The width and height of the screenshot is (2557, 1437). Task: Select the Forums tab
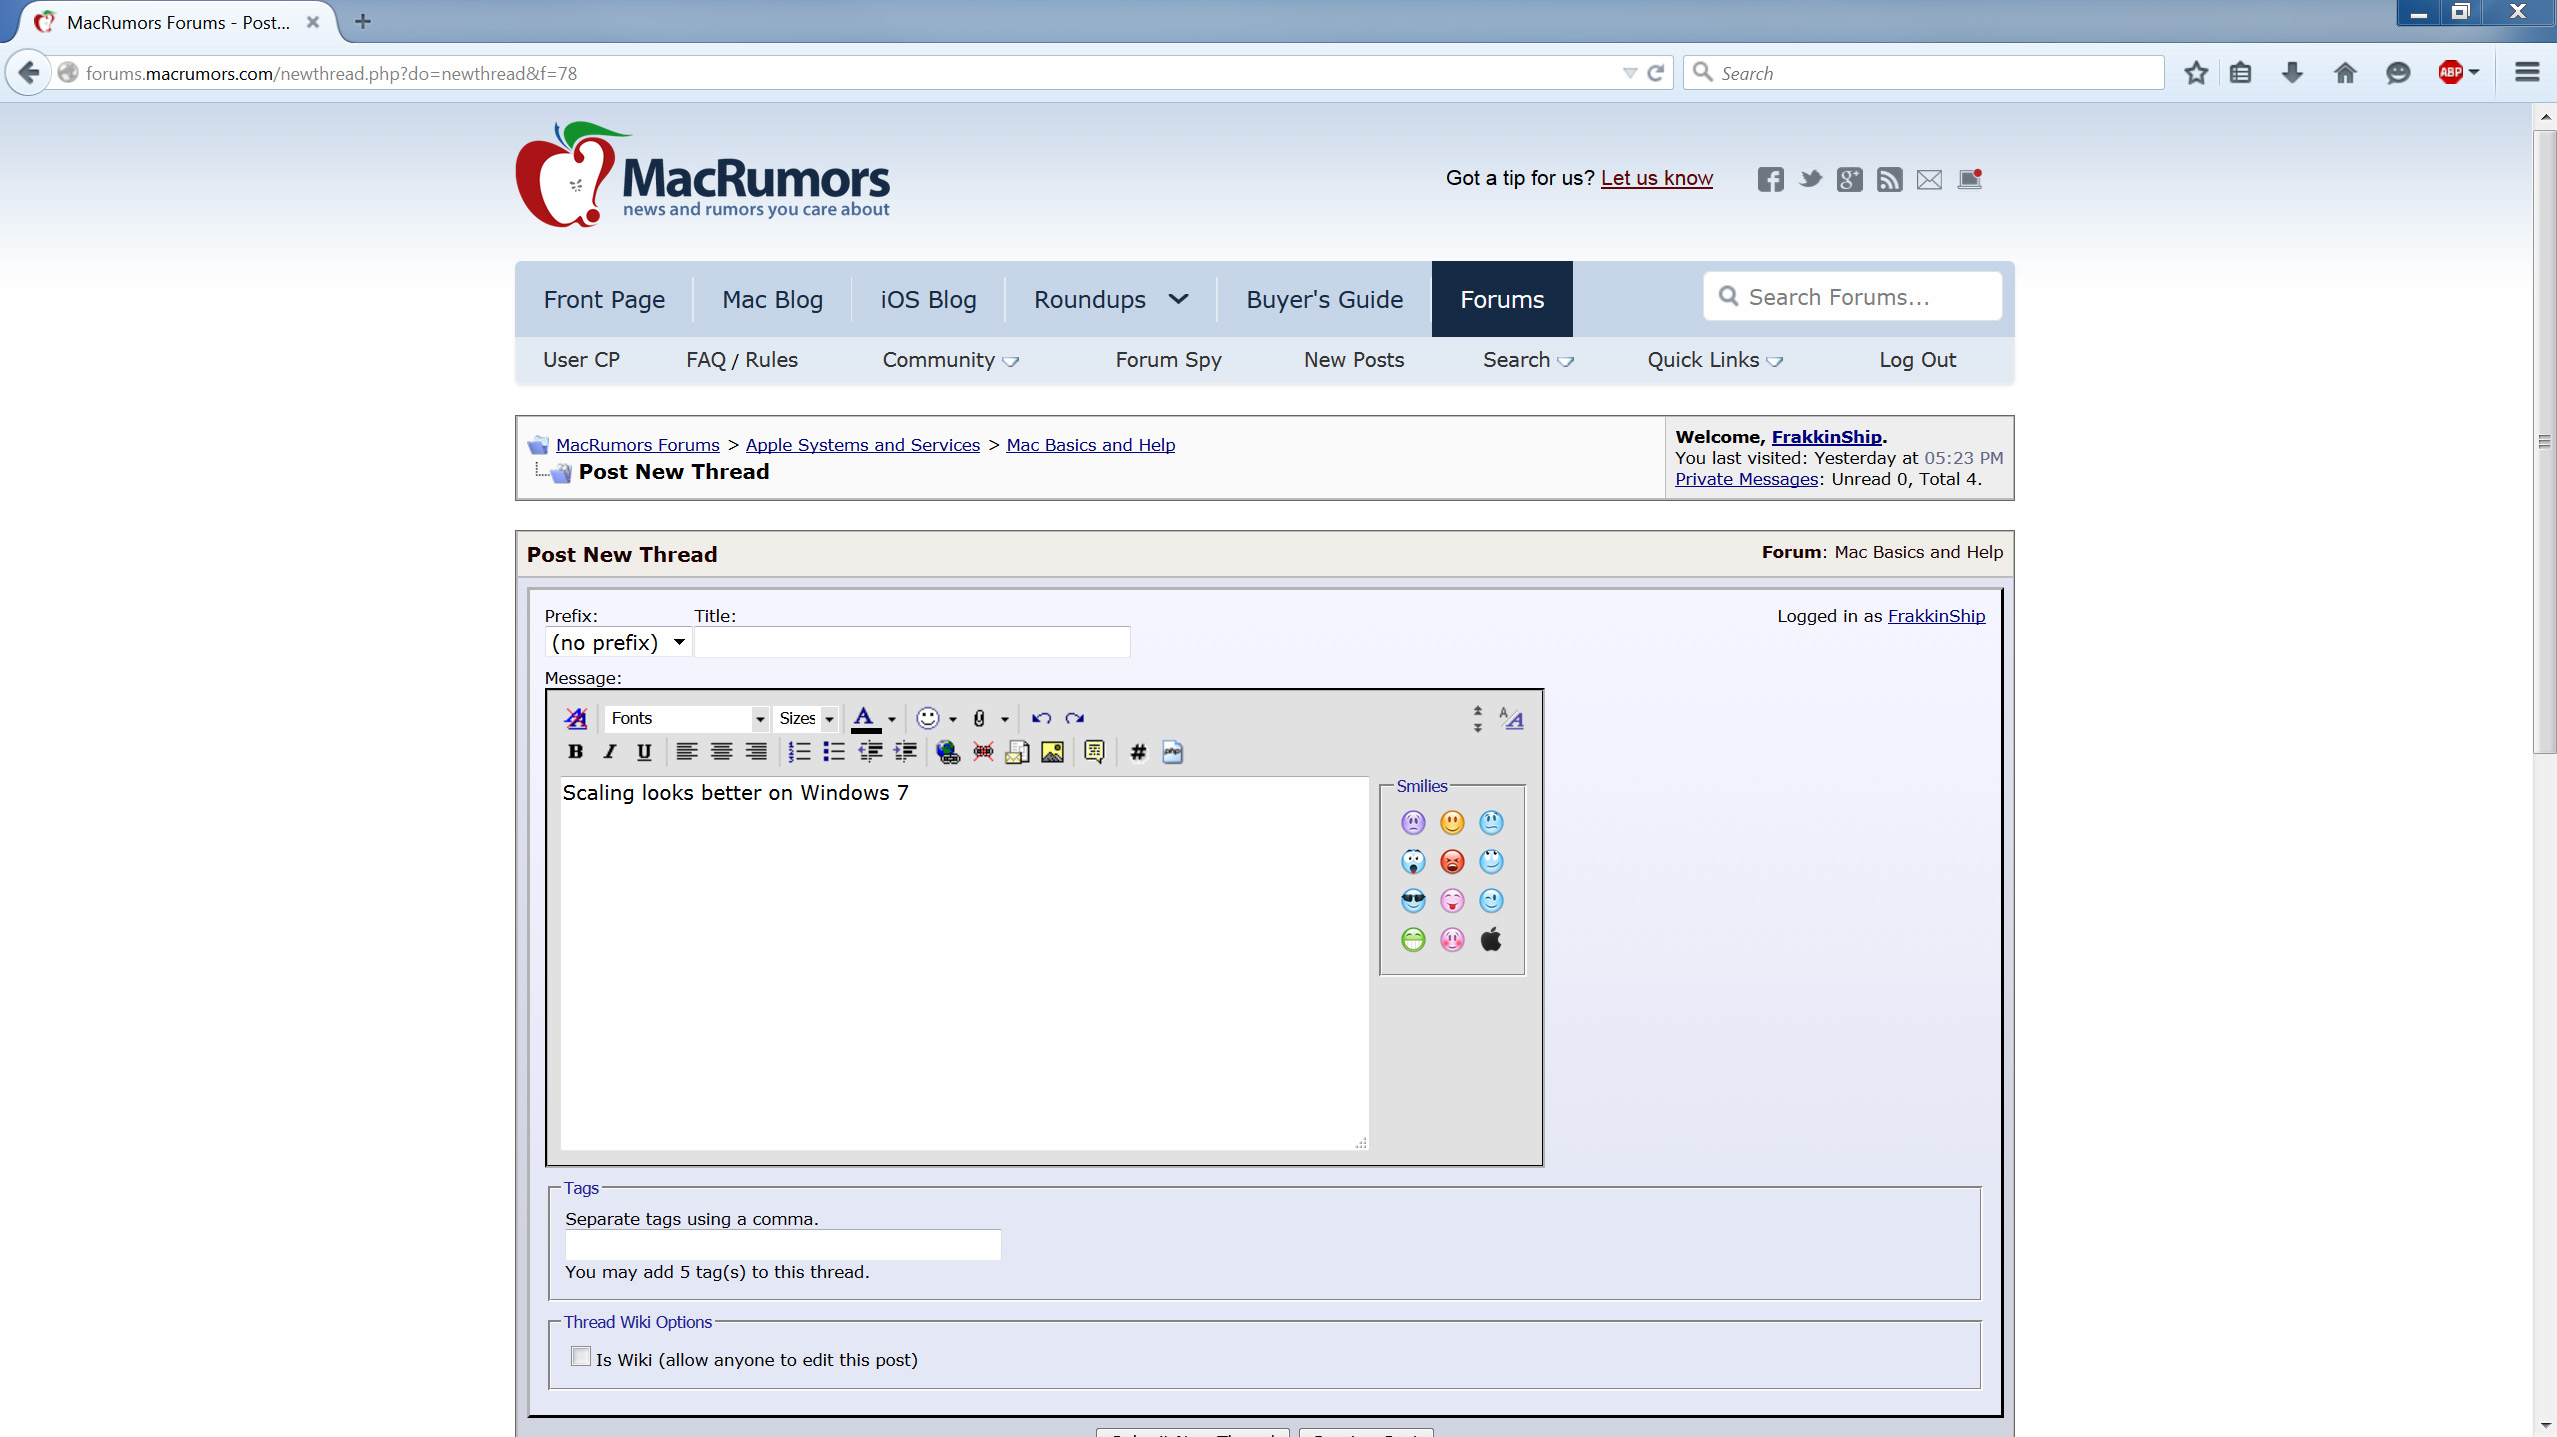click(1502, 299)
